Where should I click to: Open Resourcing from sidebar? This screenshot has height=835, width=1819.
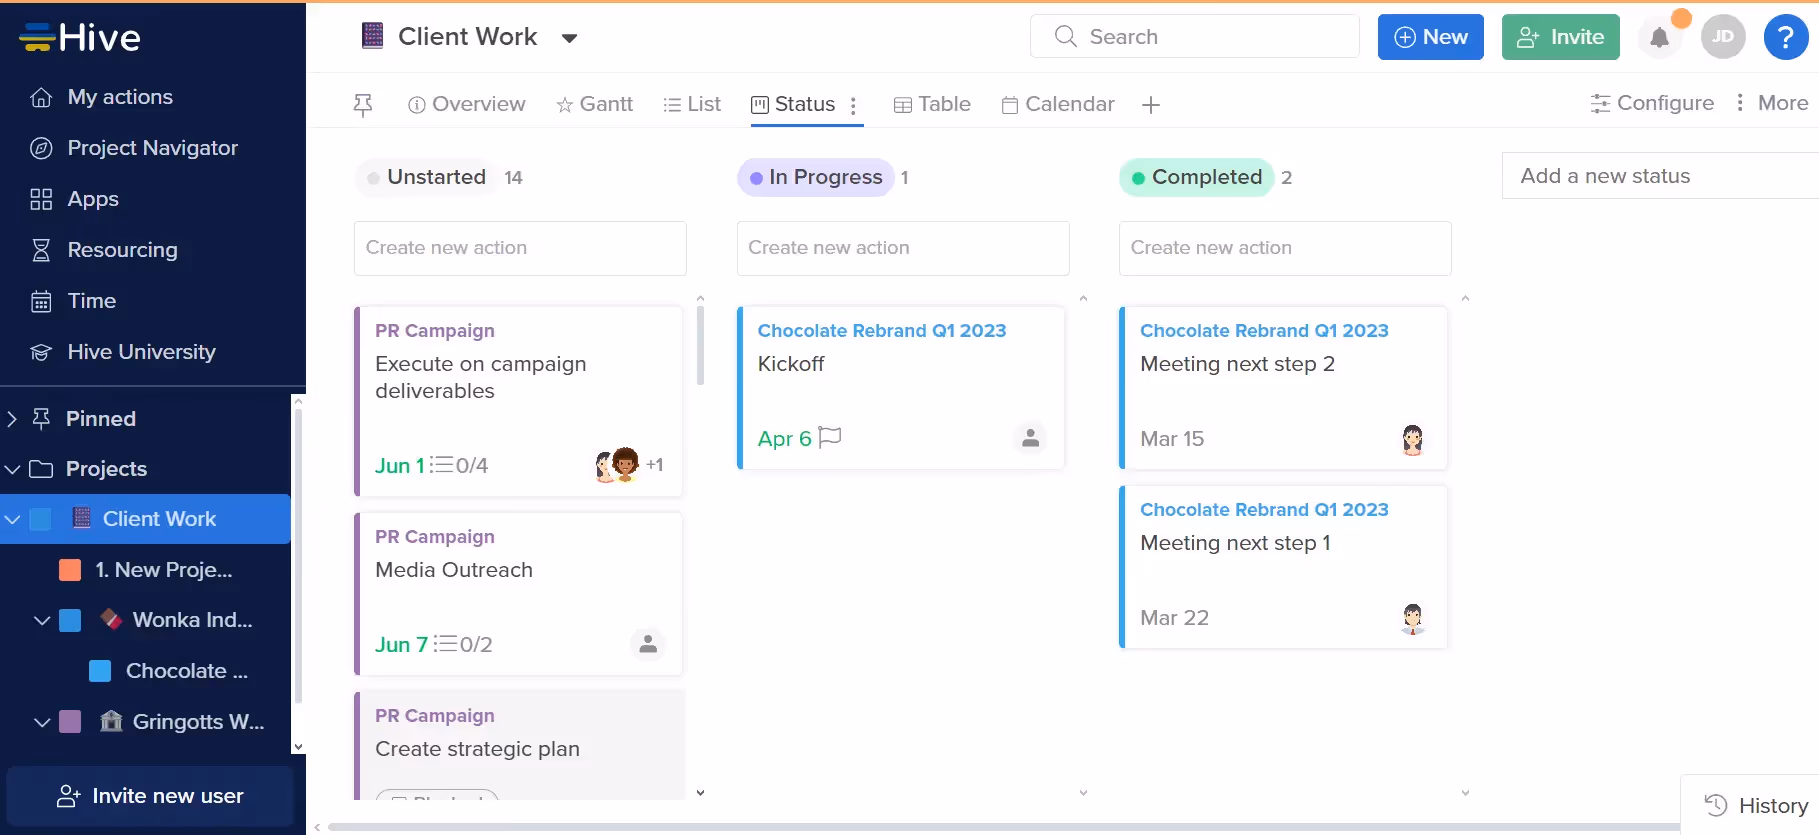point(122,250)
